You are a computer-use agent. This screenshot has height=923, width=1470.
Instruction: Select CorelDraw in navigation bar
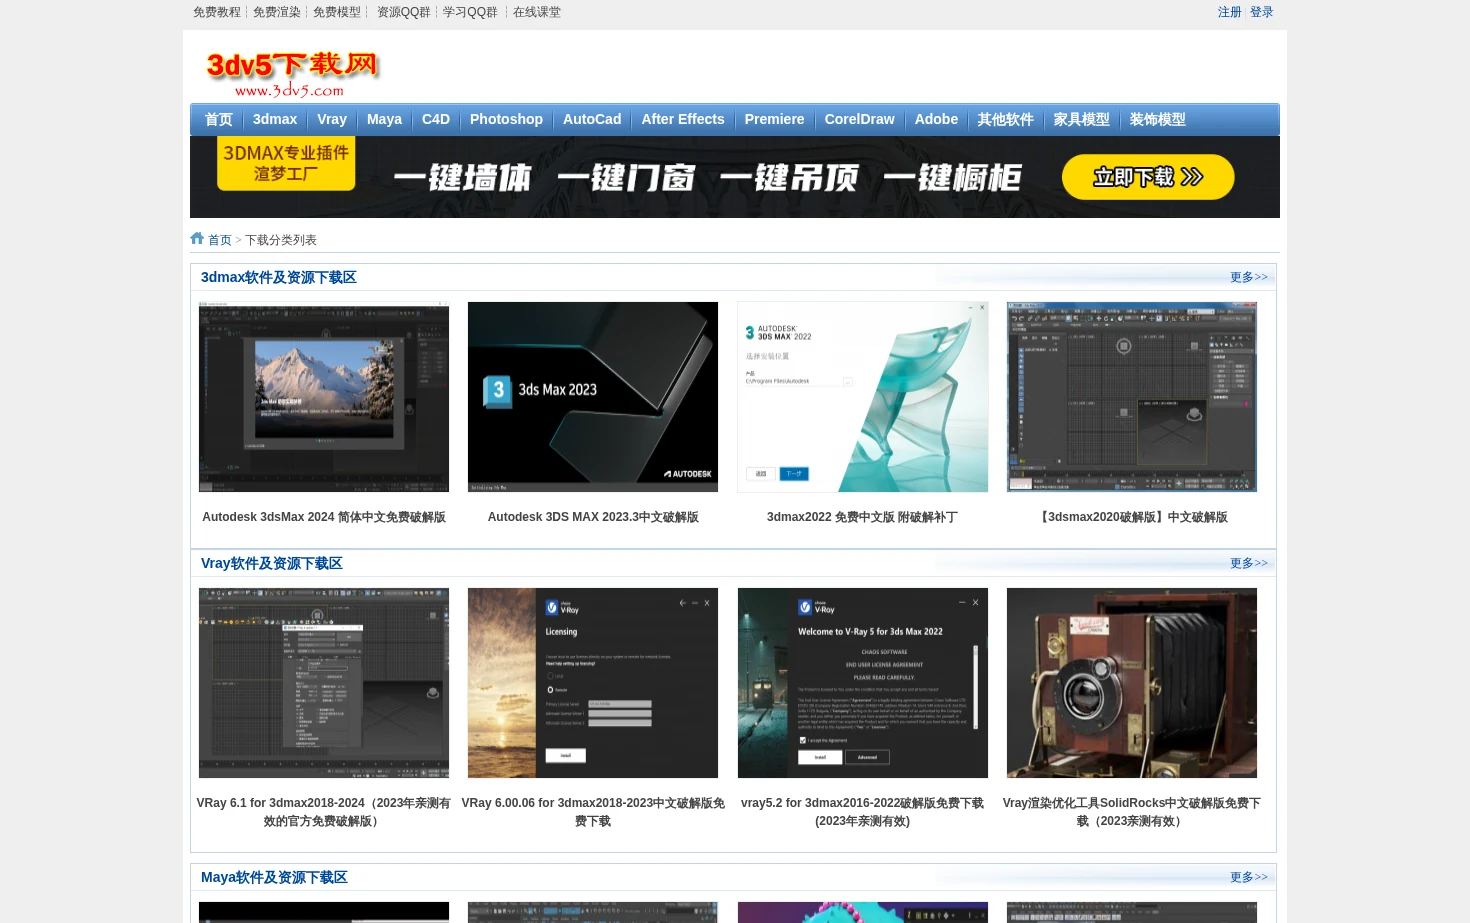[859, 119]
